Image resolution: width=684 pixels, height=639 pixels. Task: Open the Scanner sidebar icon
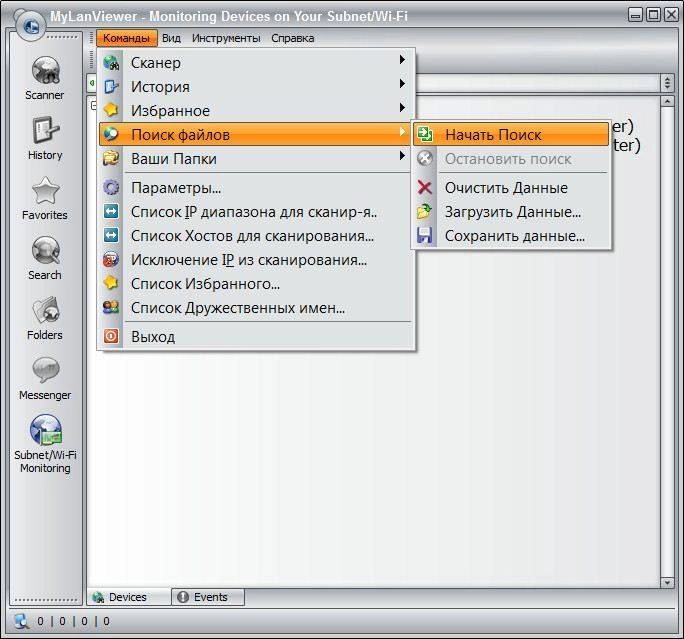(x=45, y=70)
